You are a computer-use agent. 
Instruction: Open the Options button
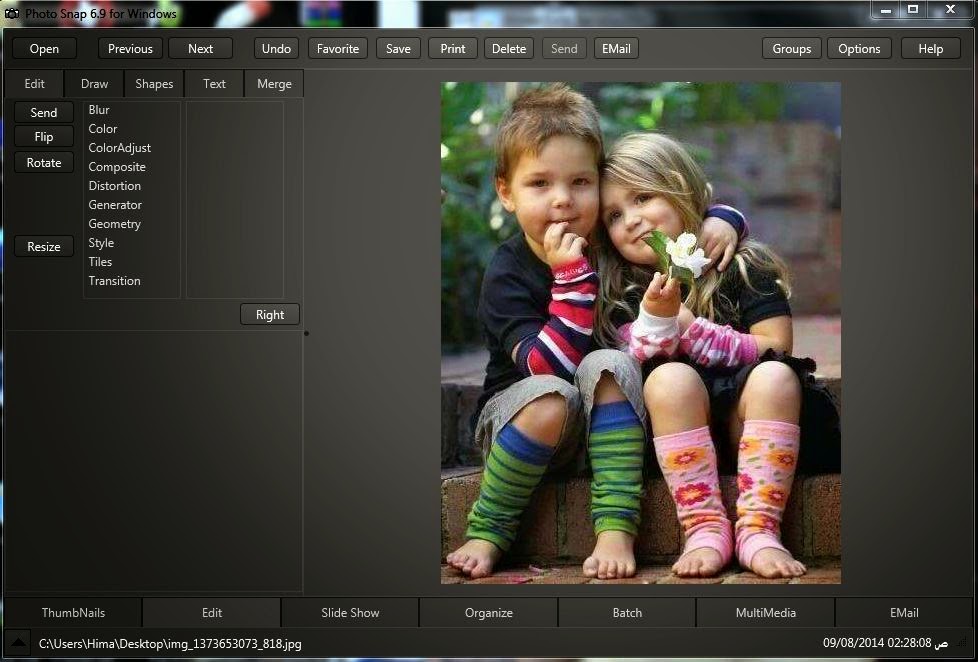pos(859,49)
